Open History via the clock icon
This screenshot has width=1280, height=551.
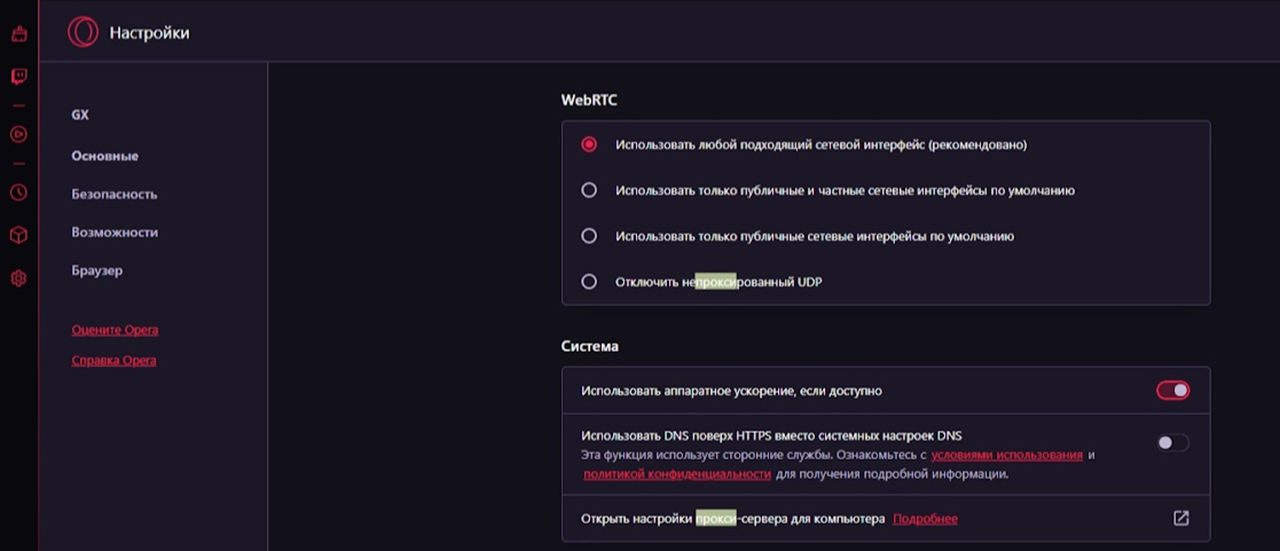coord(18,192)
